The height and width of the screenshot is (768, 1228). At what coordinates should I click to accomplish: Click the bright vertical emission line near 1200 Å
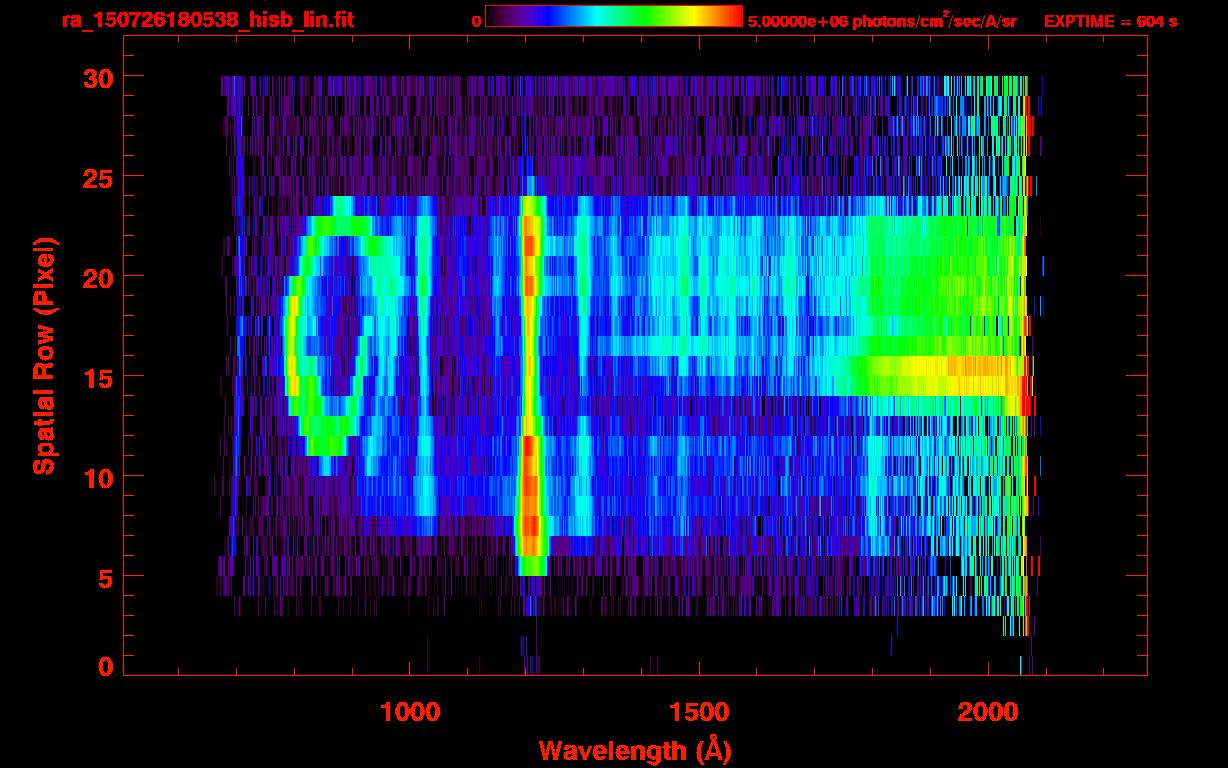point(531,380)
